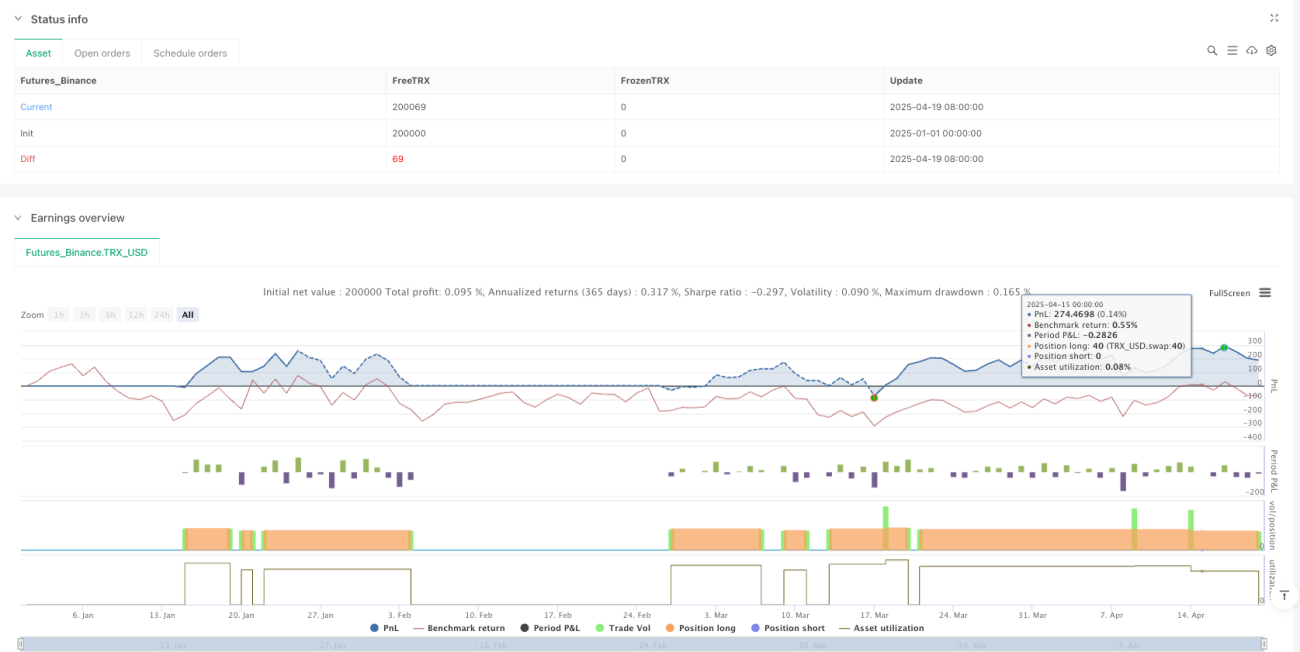1300x652 pixels.
Task: Toggle Trade Vol series in legend
Action: pyautogui.click(x=623, y=628)
